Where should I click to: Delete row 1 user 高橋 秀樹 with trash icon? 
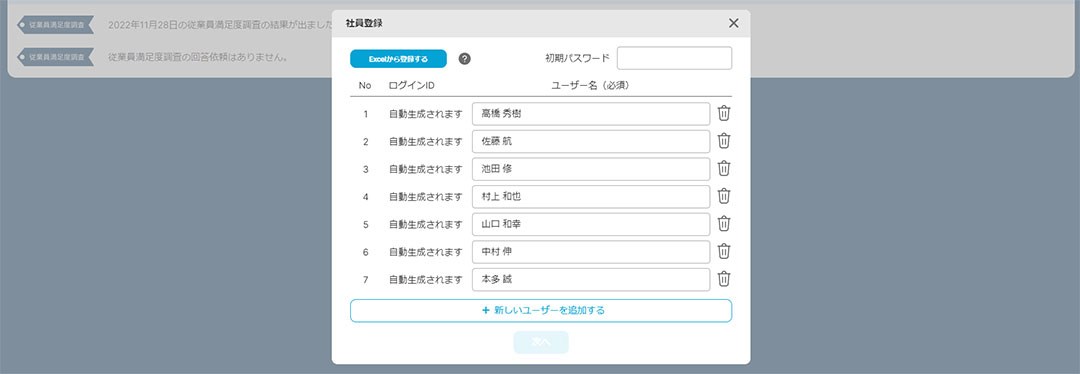724,114
